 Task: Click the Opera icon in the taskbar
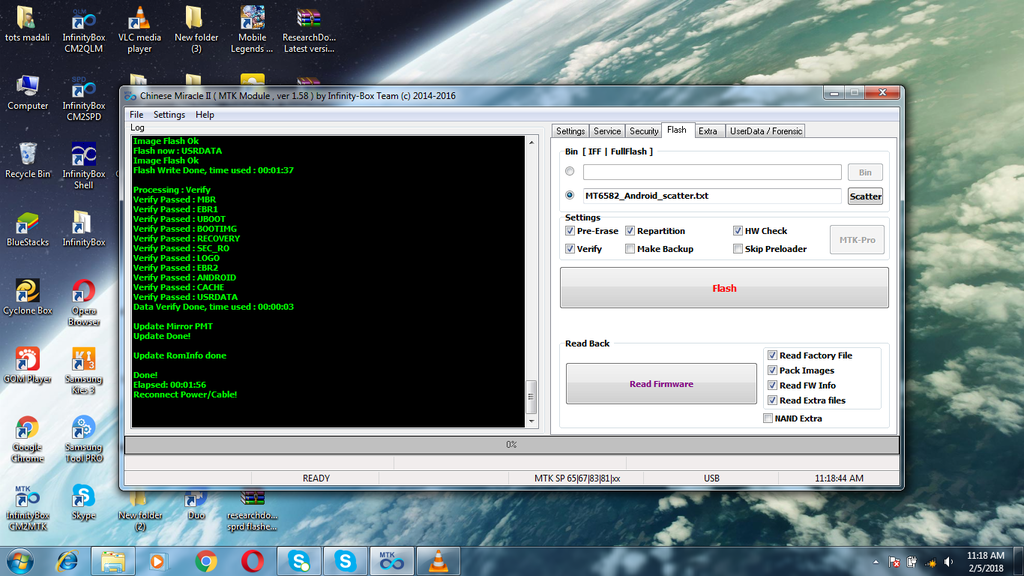253,561
